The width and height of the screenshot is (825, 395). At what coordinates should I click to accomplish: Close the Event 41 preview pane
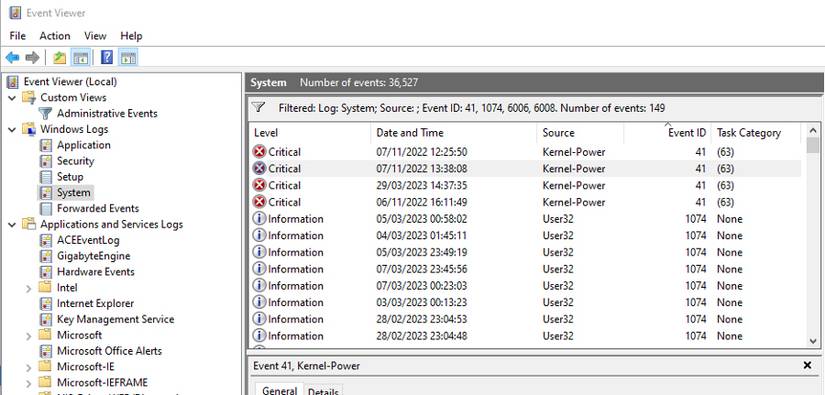808,365
